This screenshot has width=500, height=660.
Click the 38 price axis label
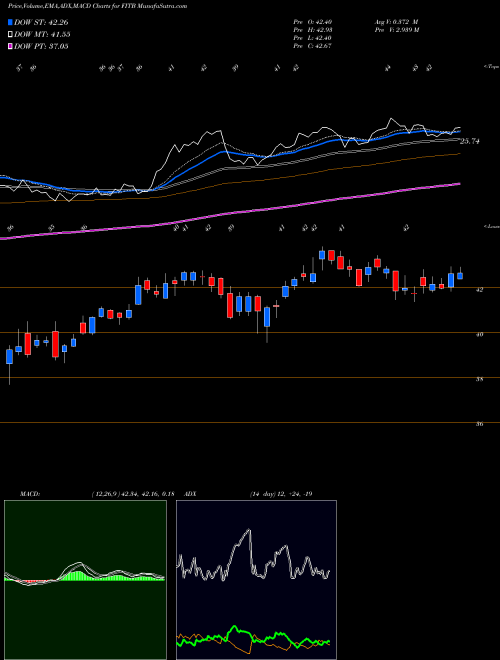(480, 379)
